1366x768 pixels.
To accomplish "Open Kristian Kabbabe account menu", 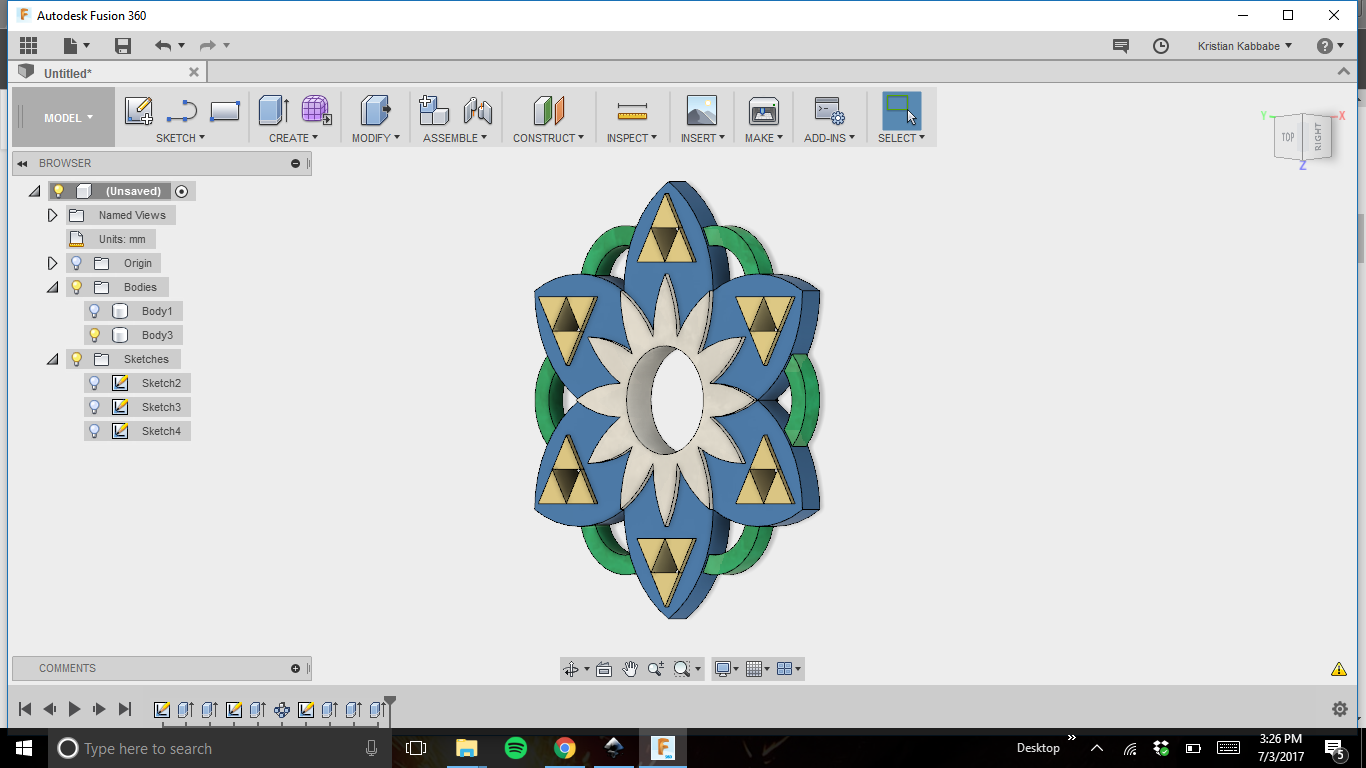I will click(1245, 46).
